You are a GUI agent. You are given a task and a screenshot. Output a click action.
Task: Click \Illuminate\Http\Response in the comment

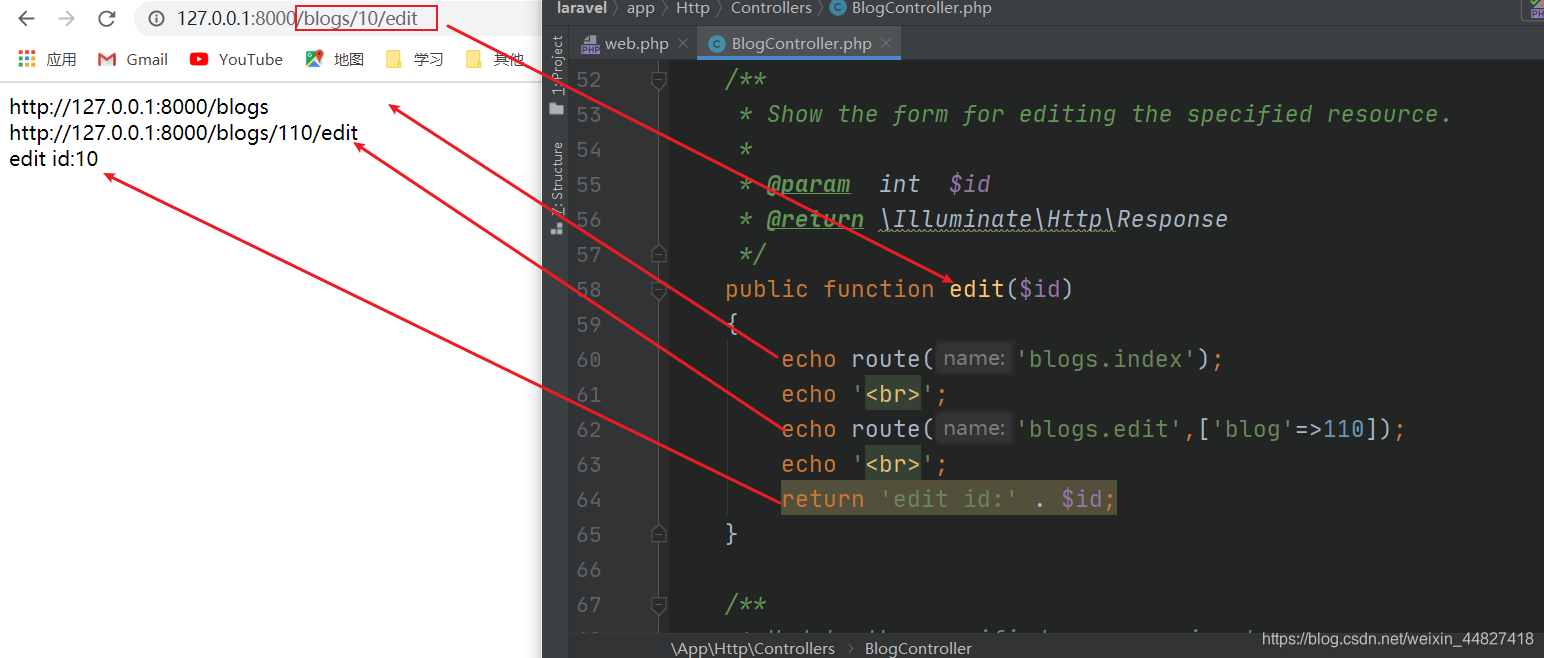[x=1053, y=219]
